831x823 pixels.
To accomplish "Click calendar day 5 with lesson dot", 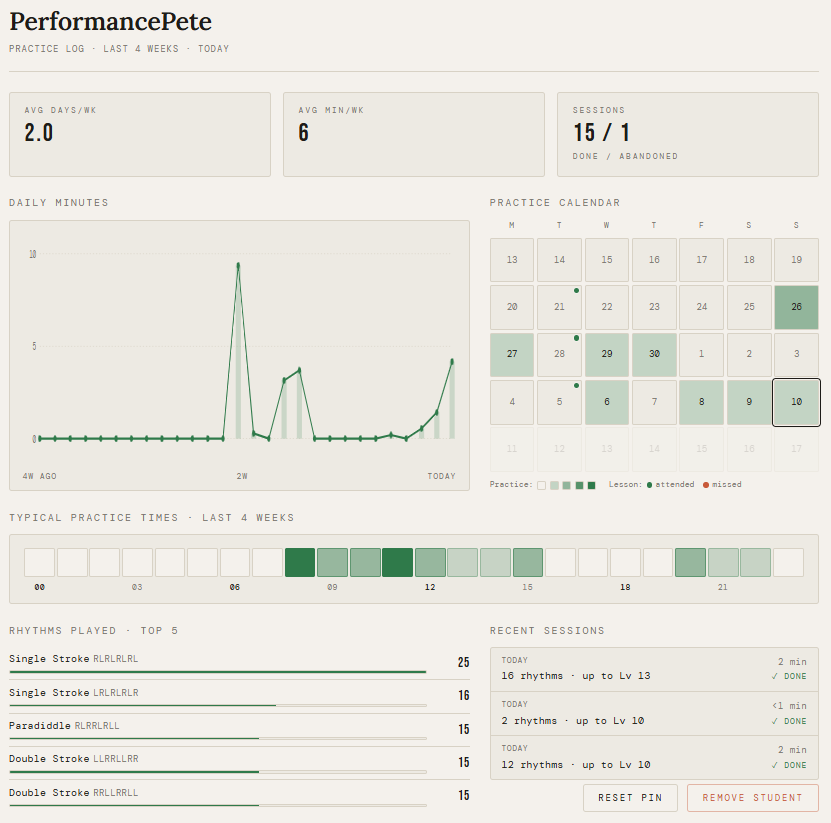I will pos(559,402).
